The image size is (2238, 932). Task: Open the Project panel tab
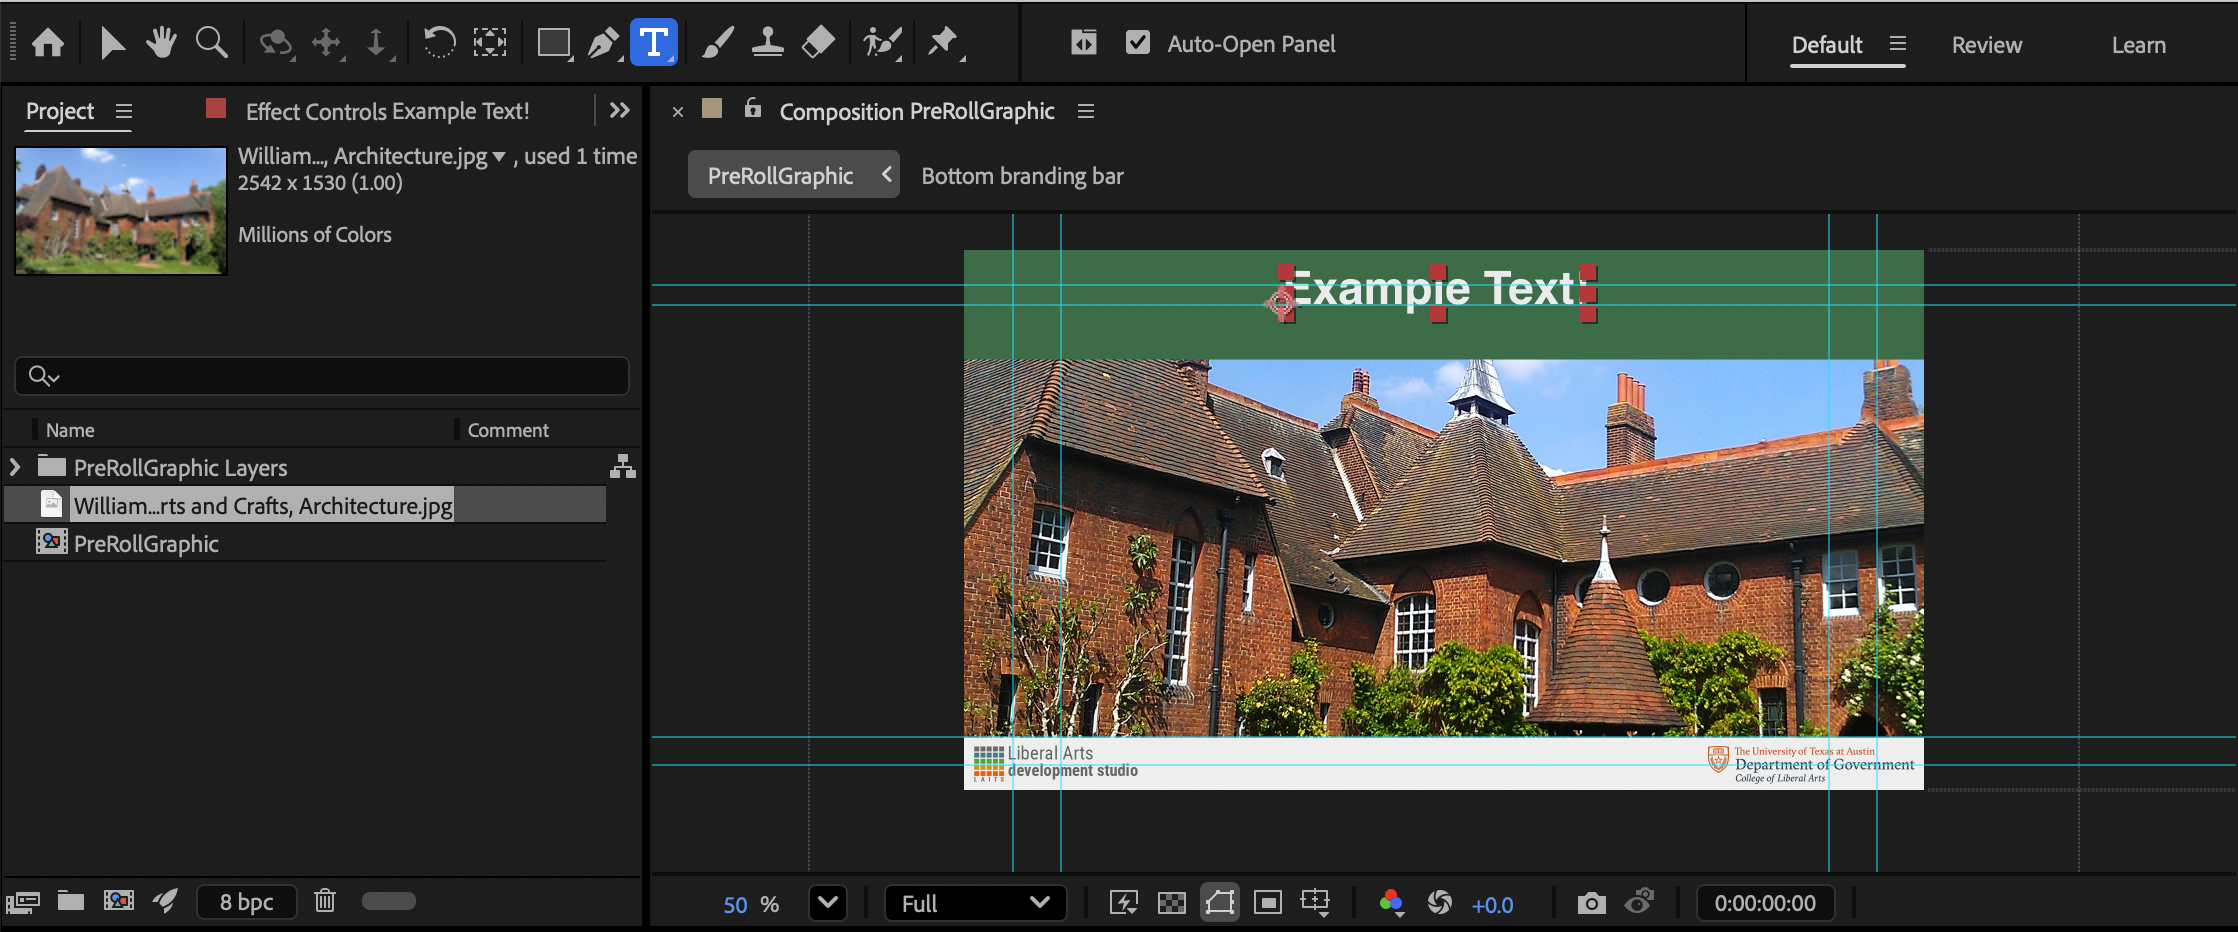(x=60, y=111)
